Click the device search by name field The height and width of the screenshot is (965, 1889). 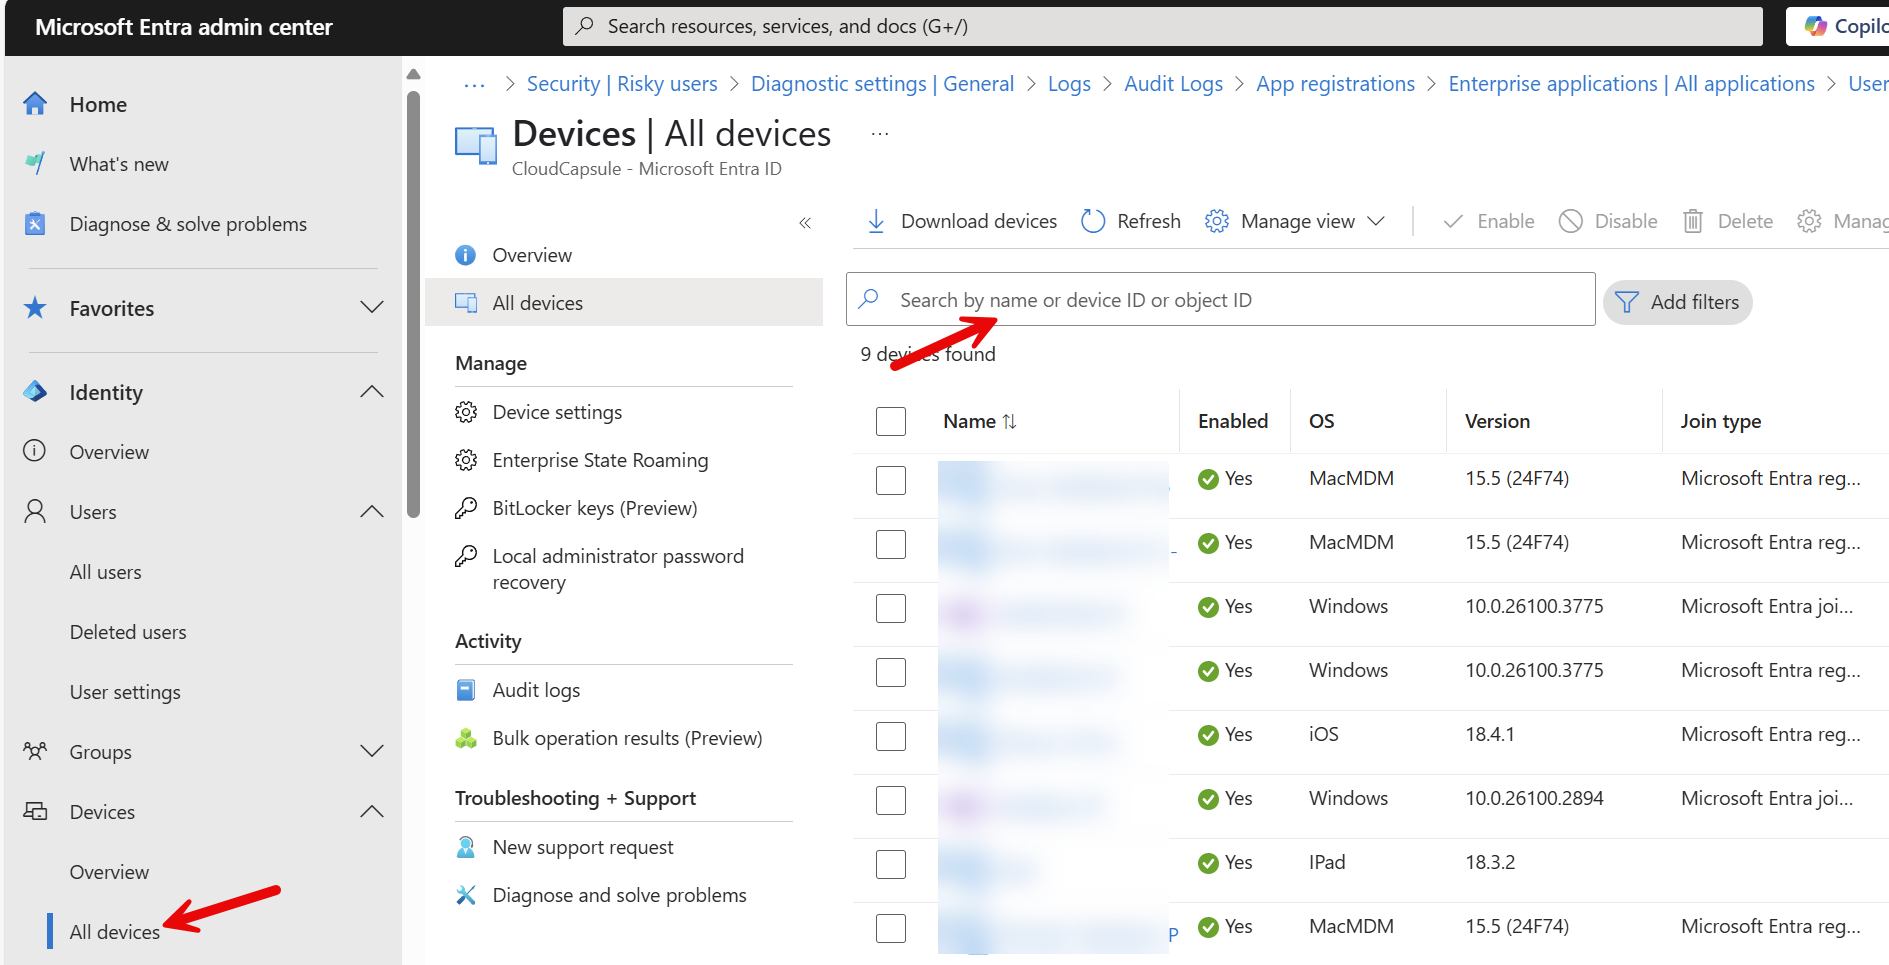pos(1220,299)
